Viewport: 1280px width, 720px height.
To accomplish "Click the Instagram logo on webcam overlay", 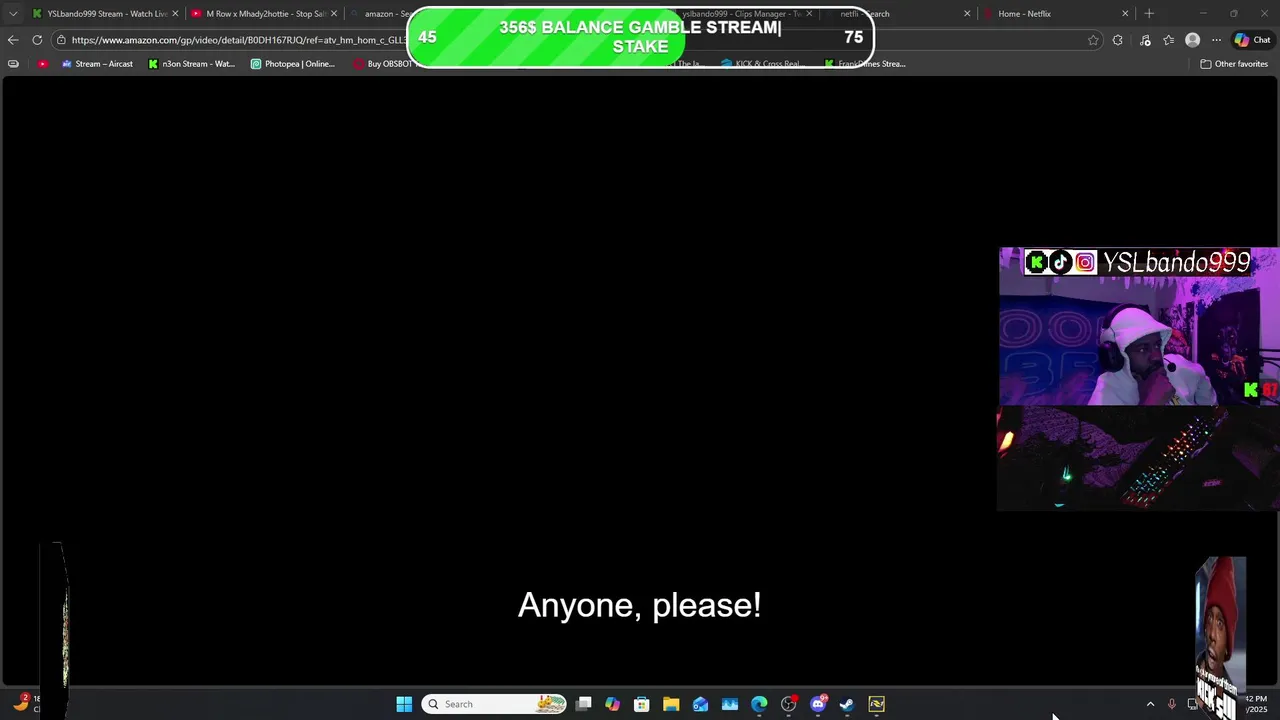I will click(1085, 263).
